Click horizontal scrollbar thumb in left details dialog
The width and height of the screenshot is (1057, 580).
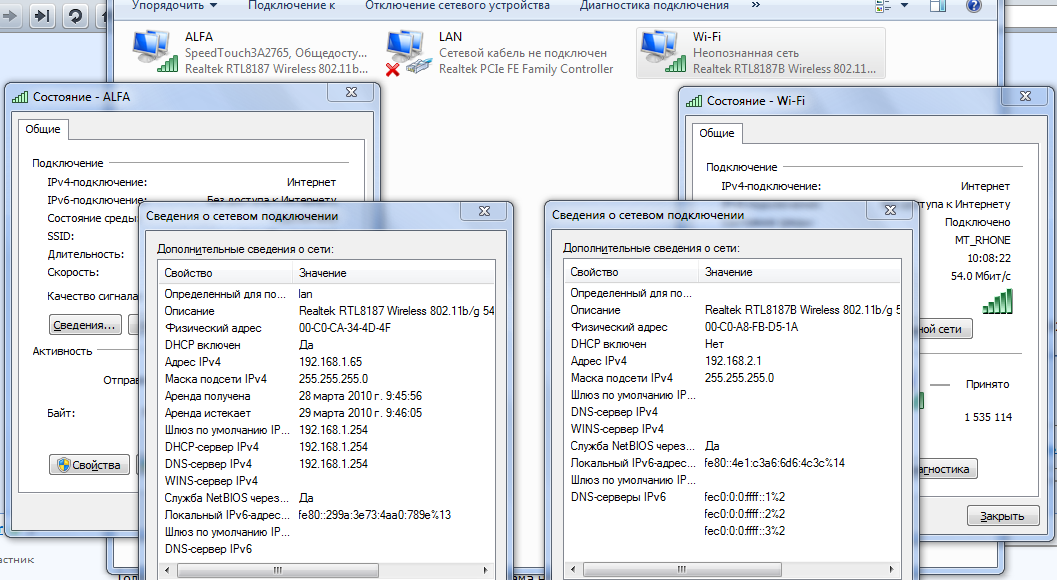click(278, 571)
